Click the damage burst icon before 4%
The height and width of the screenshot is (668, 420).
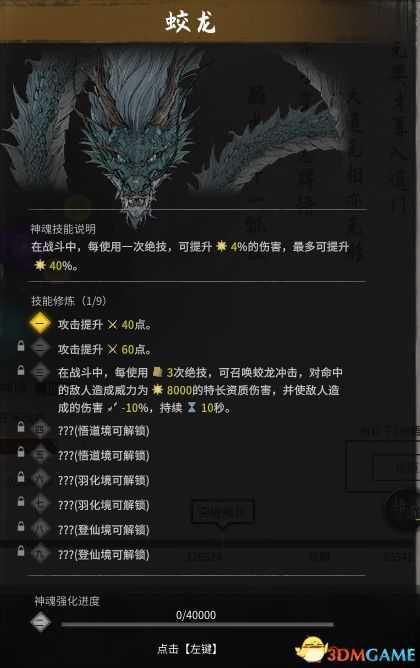point(221,246)
